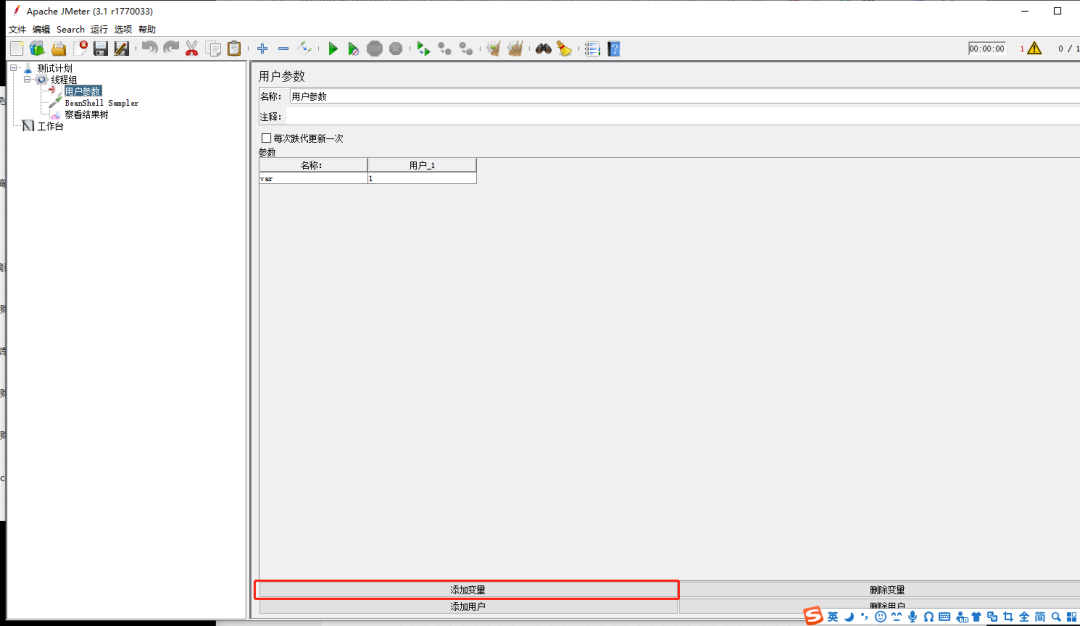Click the 用户_1 column header
This screenshot has height=626, width=1080.
pos(422,165)
